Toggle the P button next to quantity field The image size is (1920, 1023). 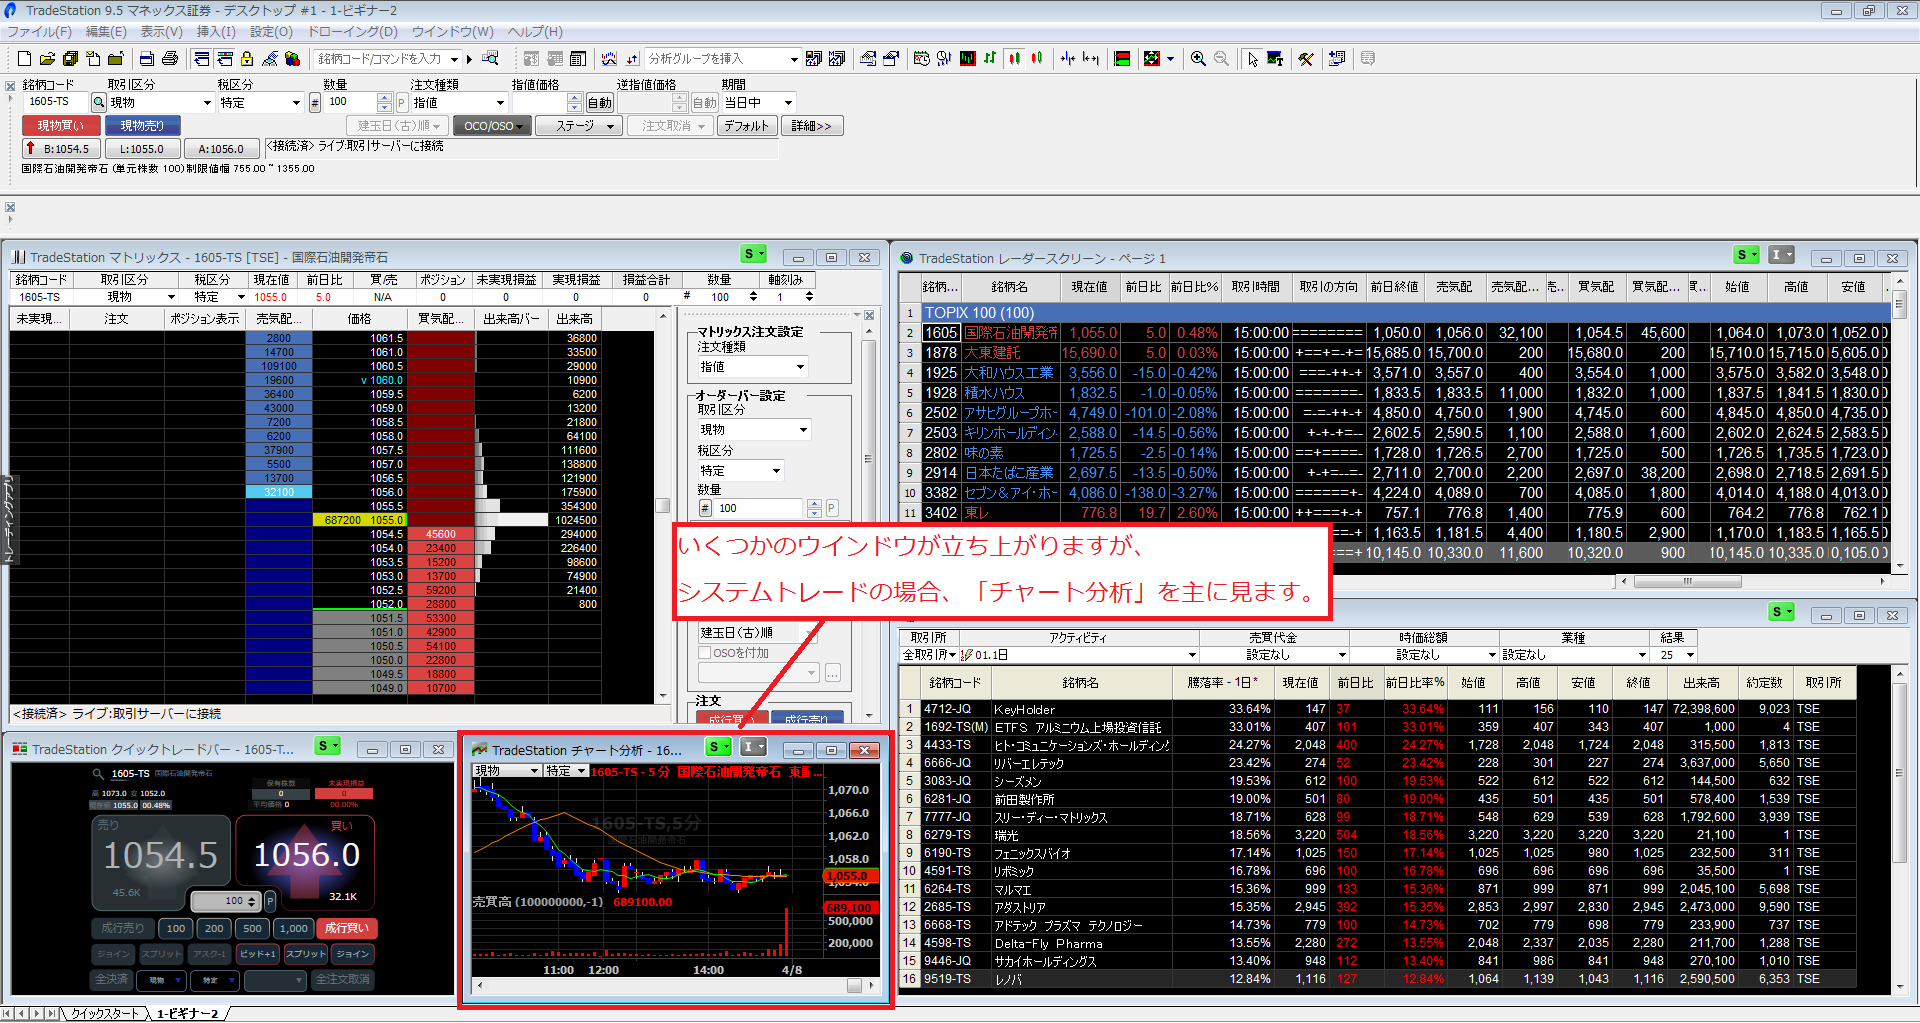401,102
